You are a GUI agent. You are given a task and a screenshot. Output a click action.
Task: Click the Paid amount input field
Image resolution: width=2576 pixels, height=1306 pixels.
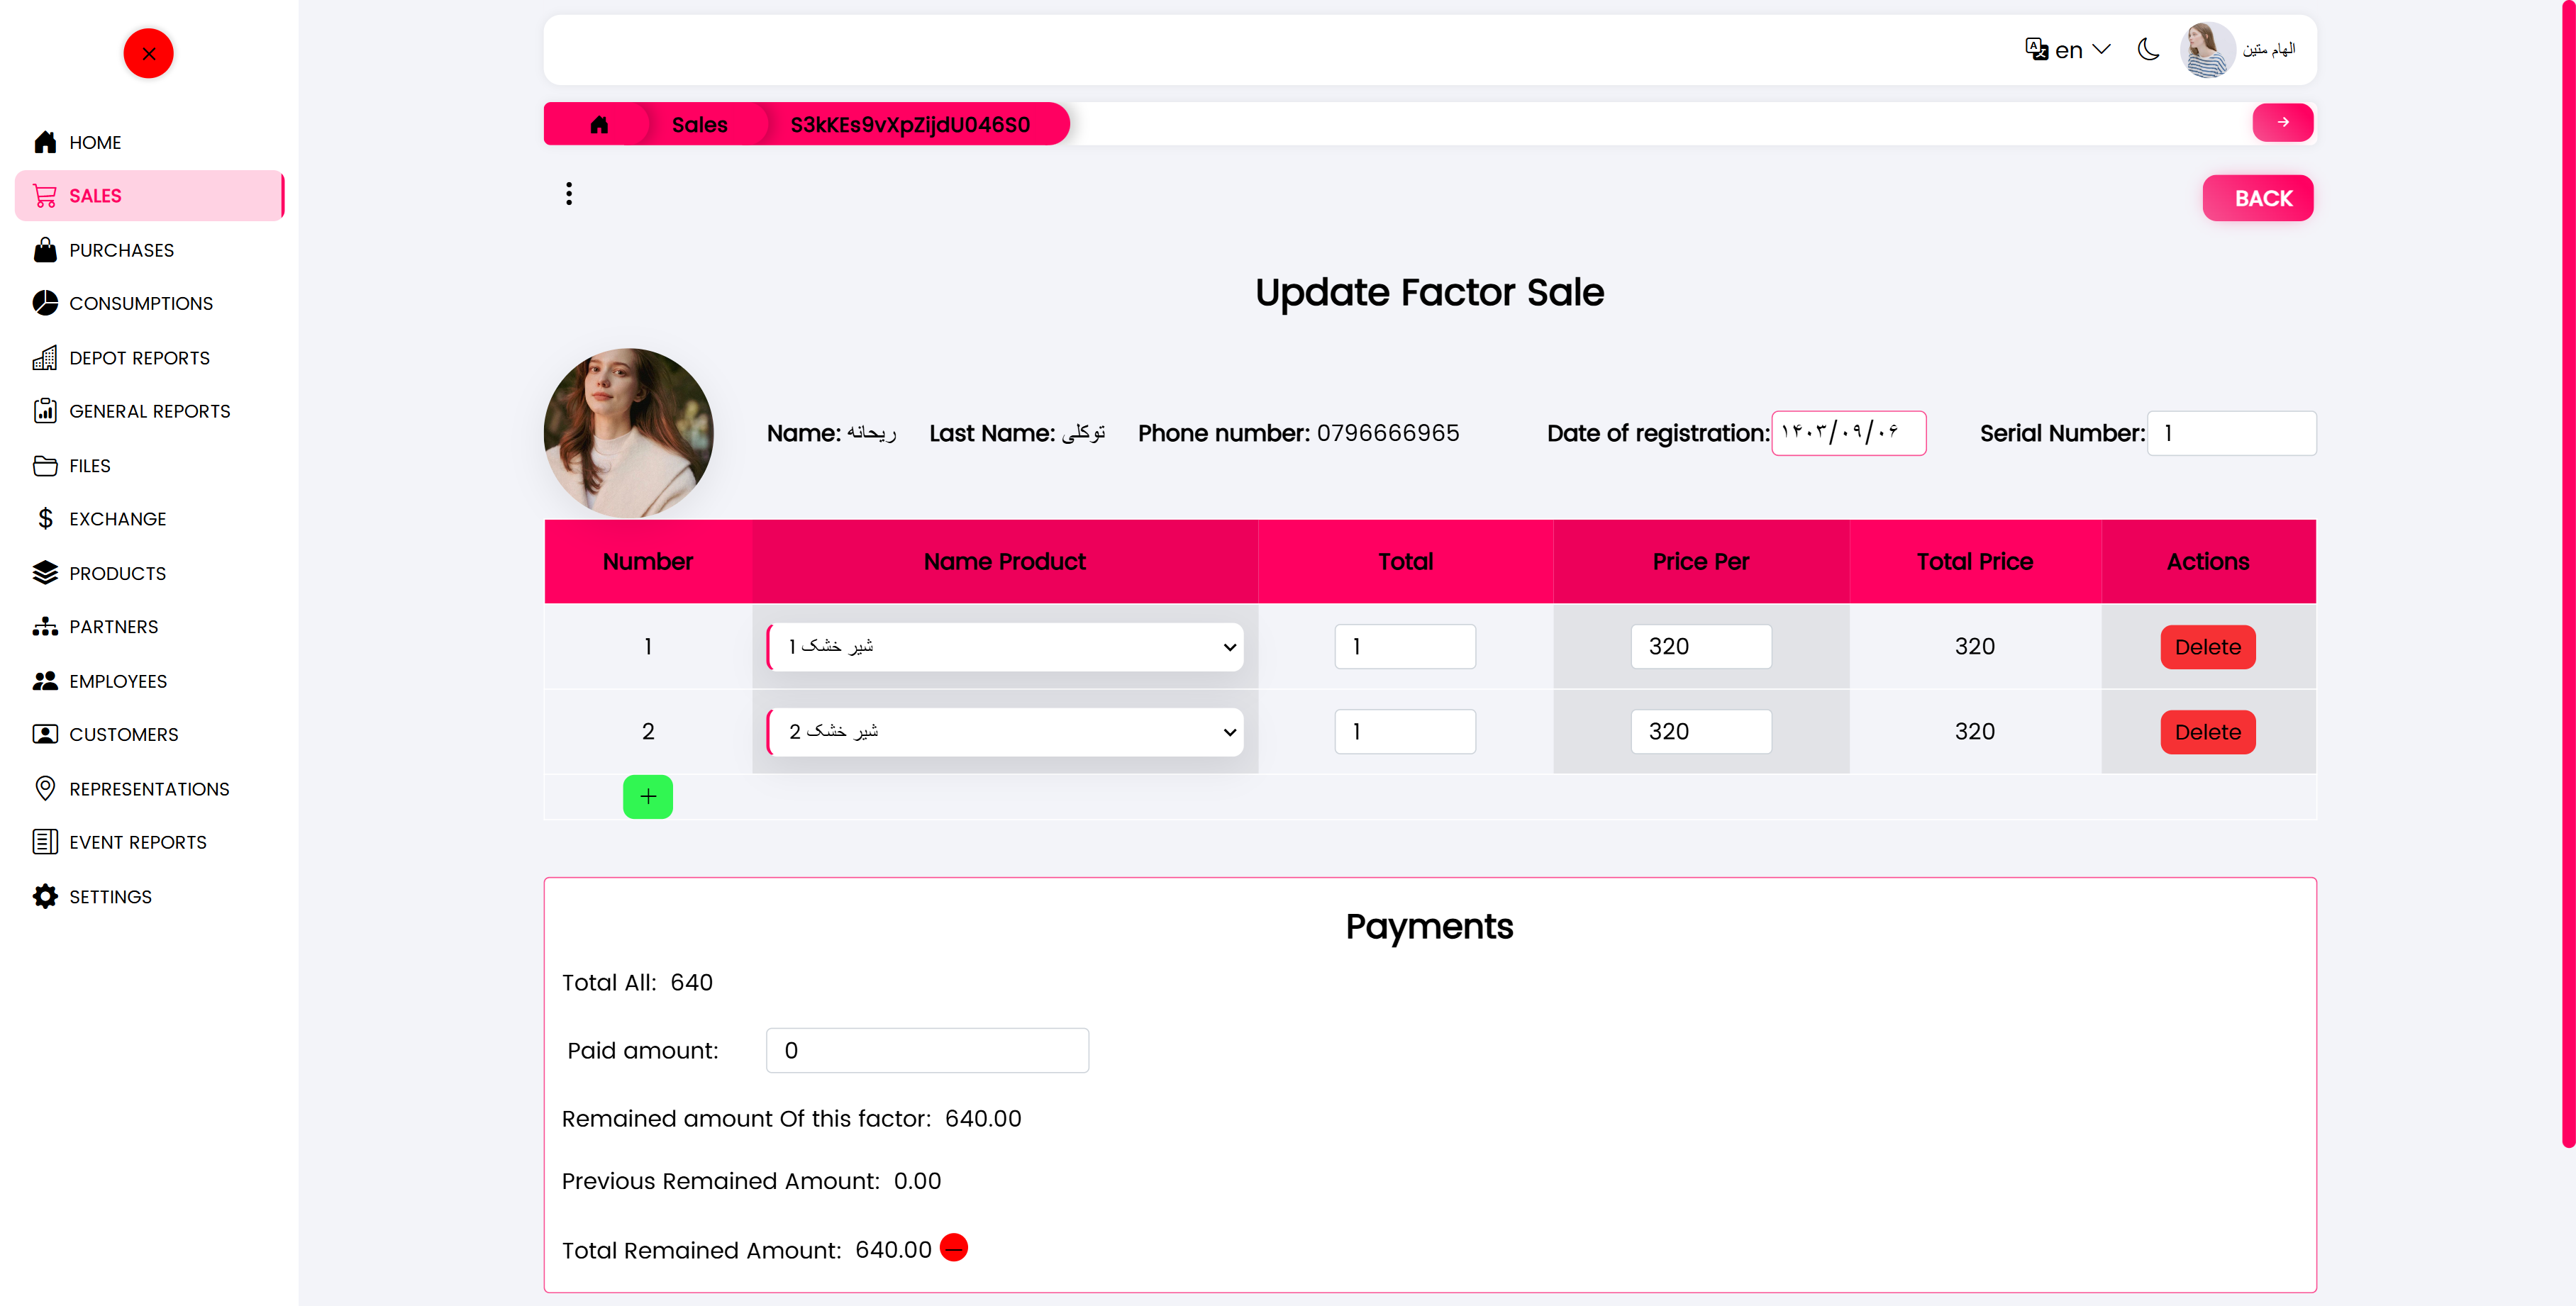(x=927, y=1051)
